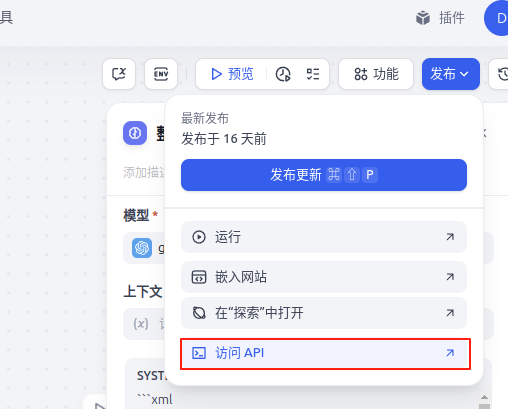The width and height of the screenshot is (508, 409).
Task: Click the 添加描述 description field
Action: [x=144, y=173]
